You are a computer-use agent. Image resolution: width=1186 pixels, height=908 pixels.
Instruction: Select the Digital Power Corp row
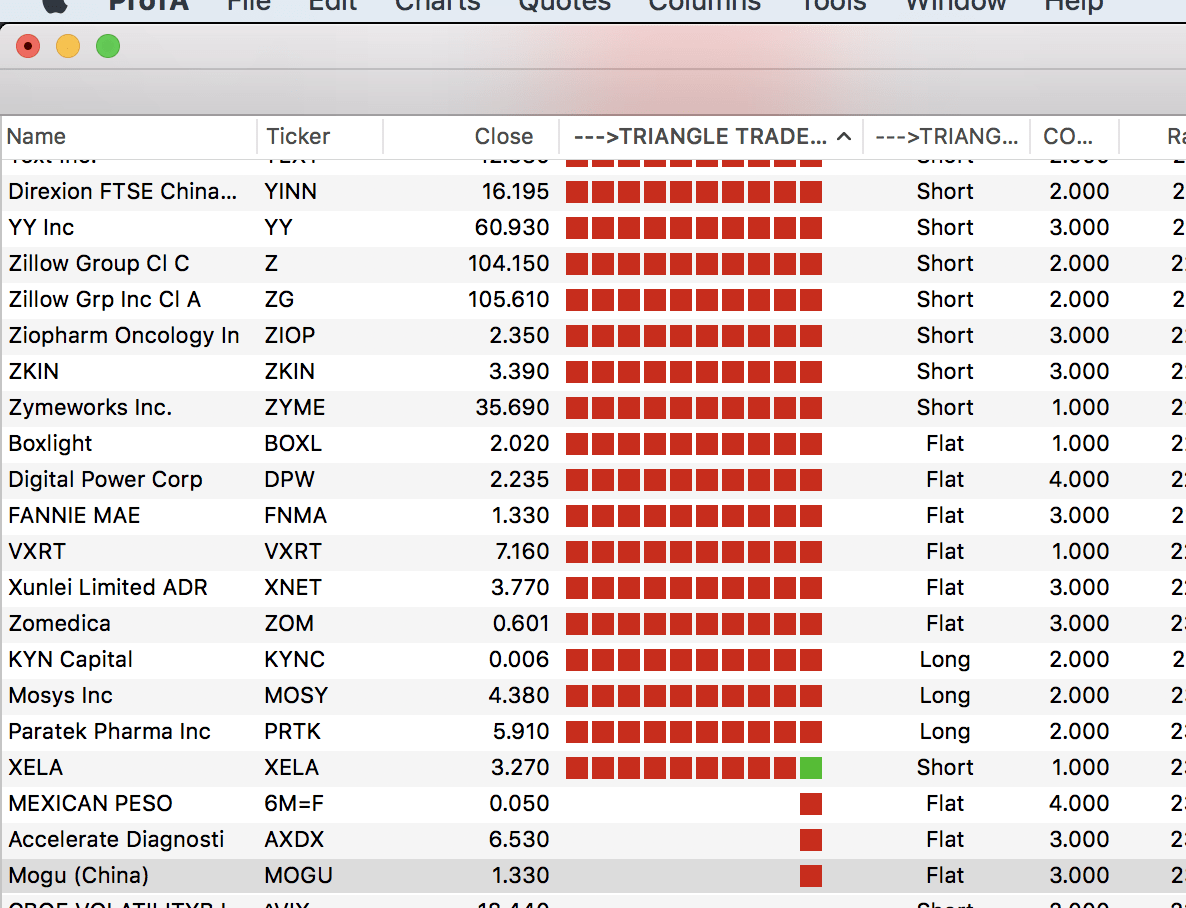(x=593, y=480)
